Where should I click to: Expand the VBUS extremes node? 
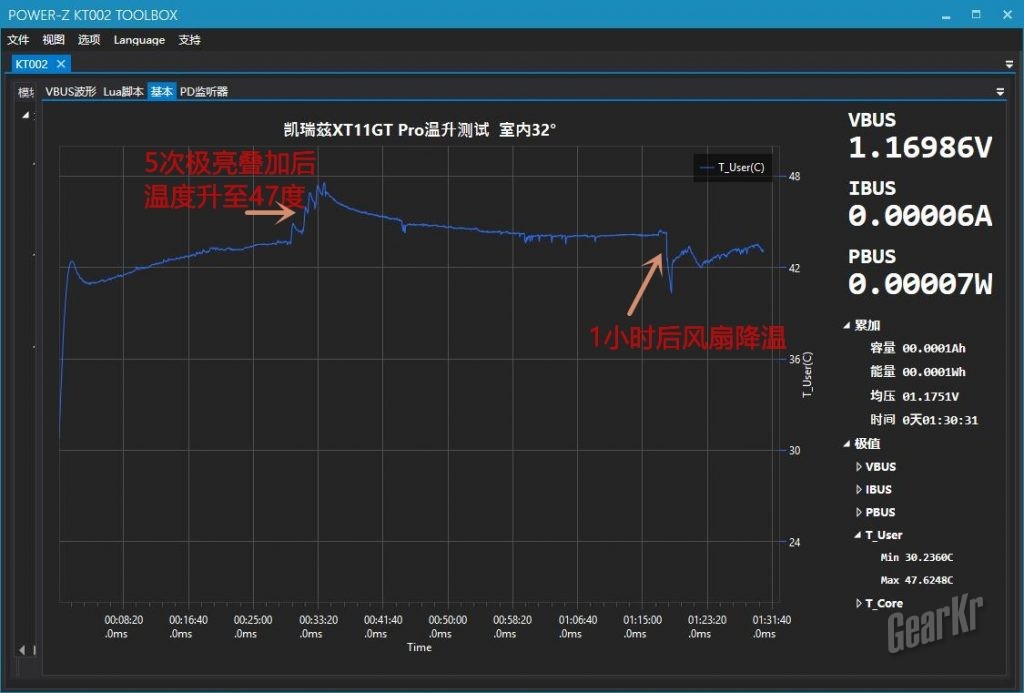pyautogui.click(x=859, y=466)
